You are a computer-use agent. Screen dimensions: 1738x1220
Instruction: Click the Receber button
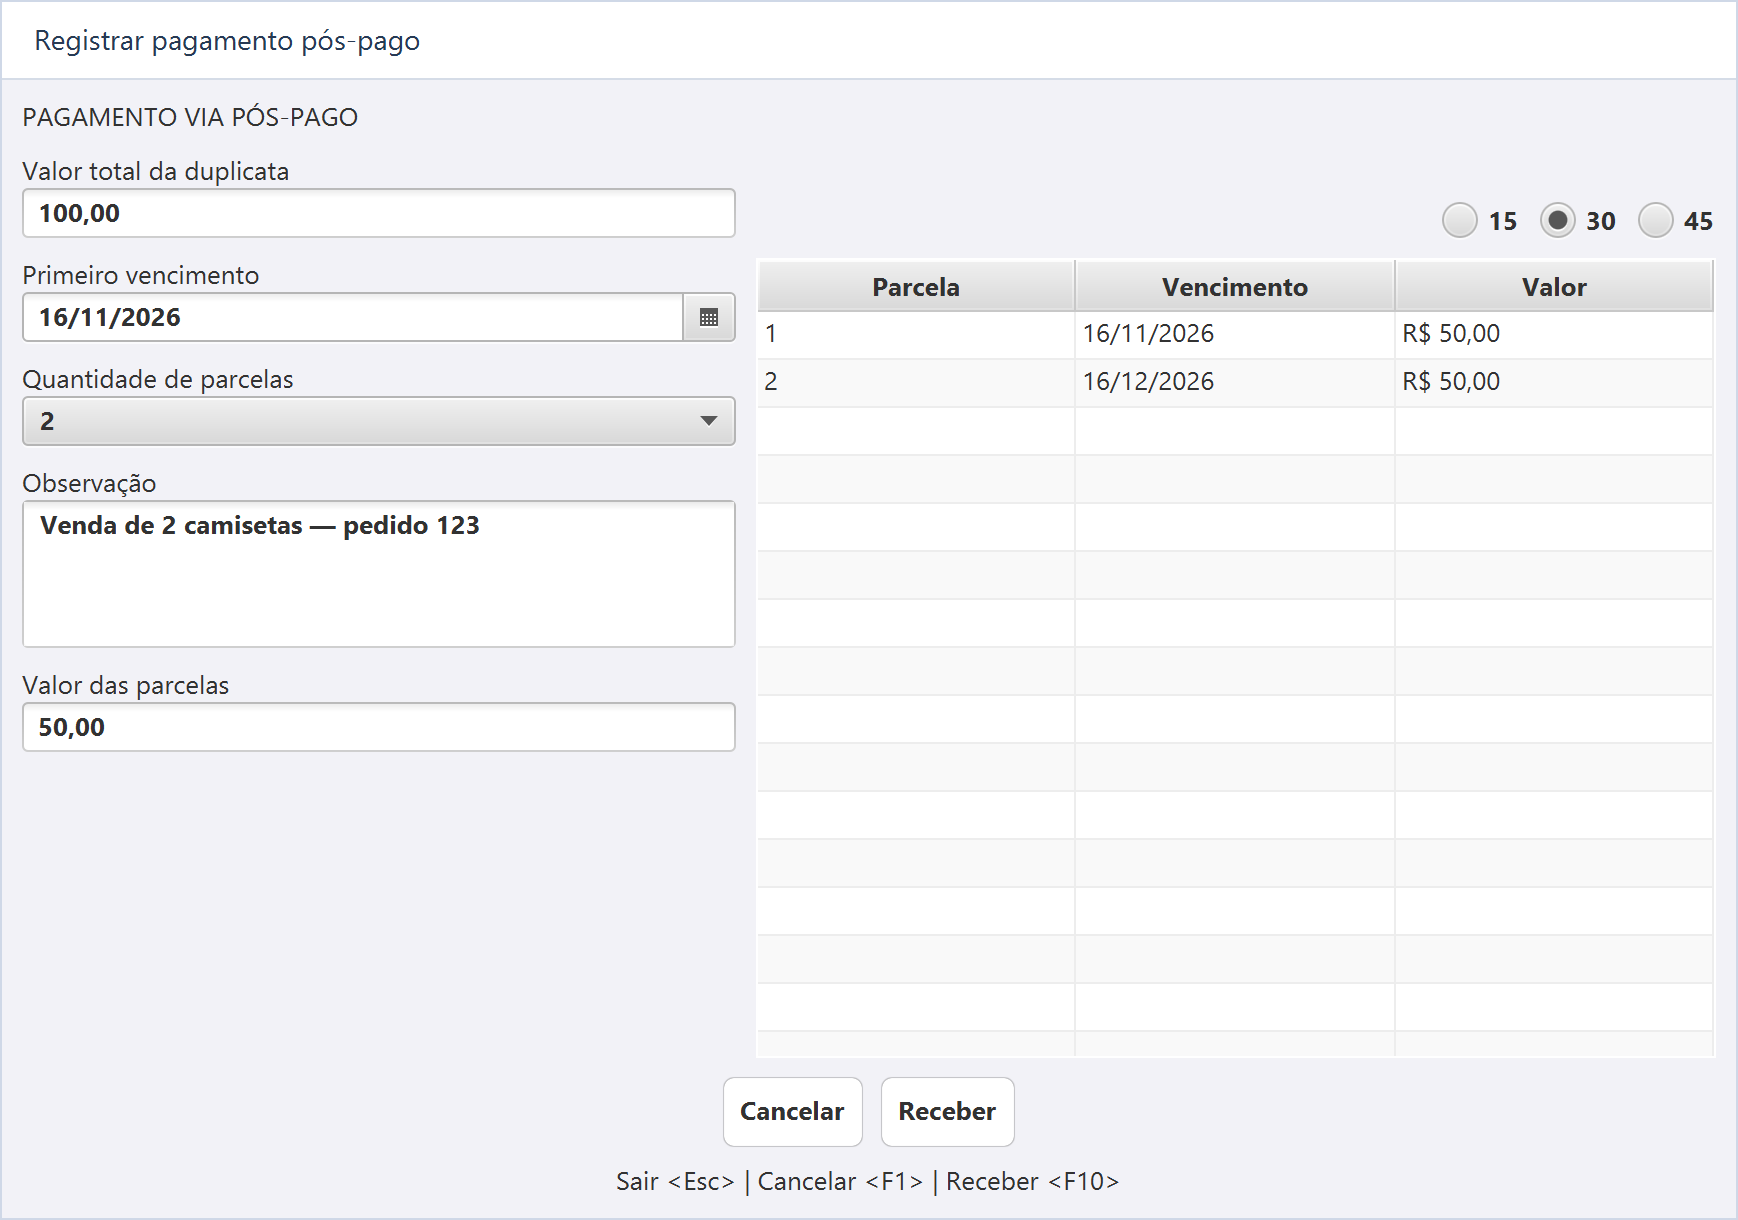(x=947, y=1111)
